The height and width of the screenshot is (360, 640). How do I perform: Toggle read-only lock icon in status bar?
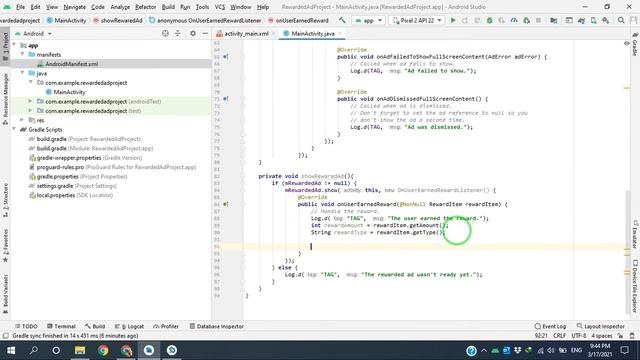(x=620, y=336)
